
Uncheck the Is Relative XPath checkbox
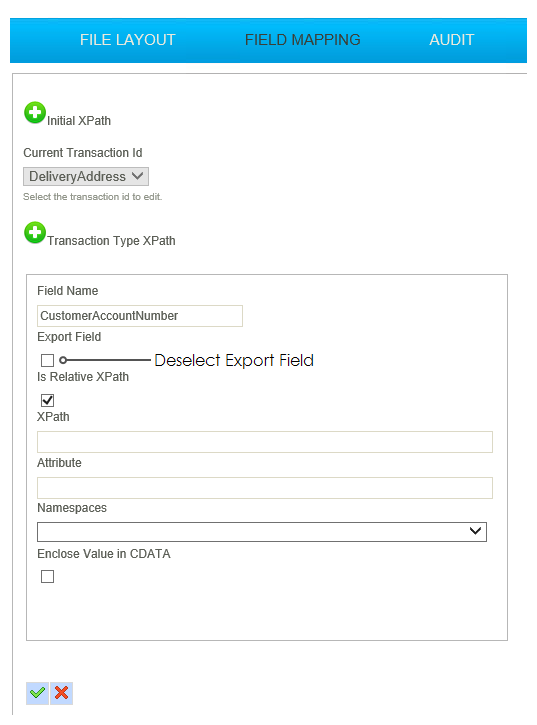(x=48, y=400)
